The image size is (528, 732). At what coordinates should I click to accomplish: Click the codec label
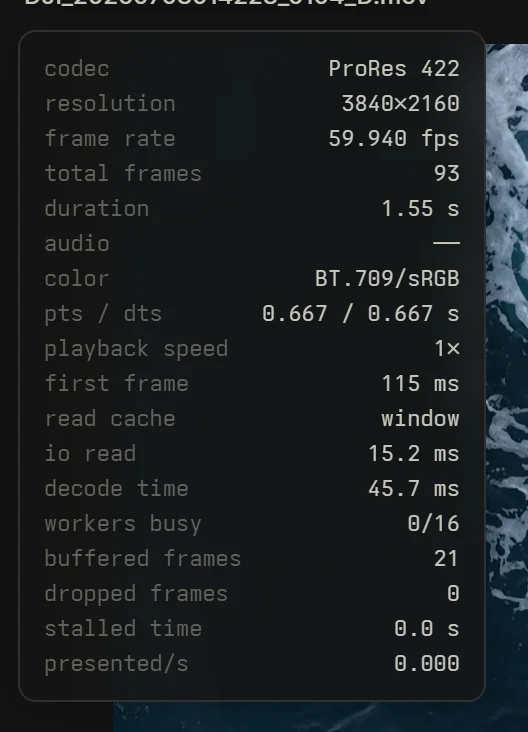pyautogui.click(x=77, y=69)
